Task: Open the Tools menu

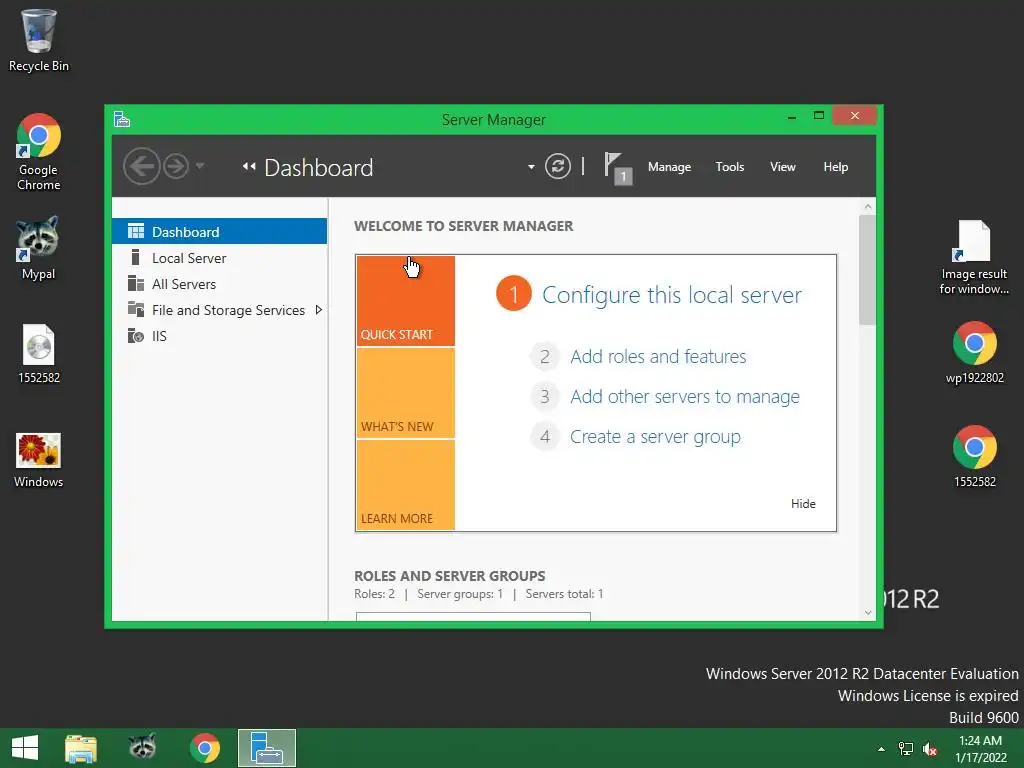Action: point(729,167)
